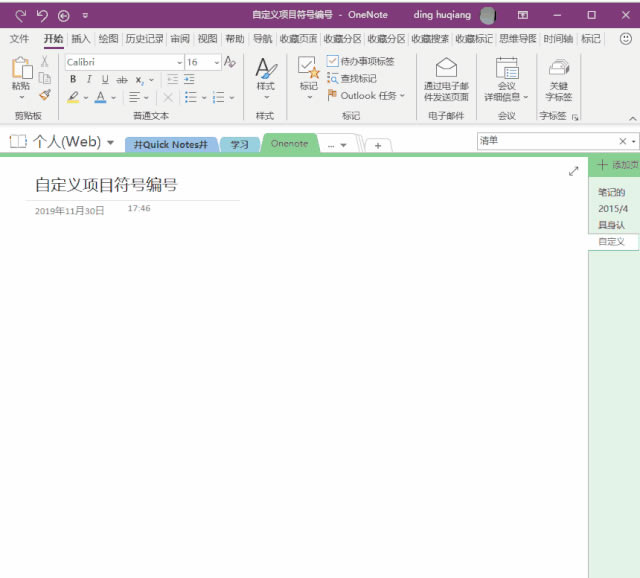The image size is (640, 578).
Task: Select the 学习 section tab
Action: click(x=240, y=144)
